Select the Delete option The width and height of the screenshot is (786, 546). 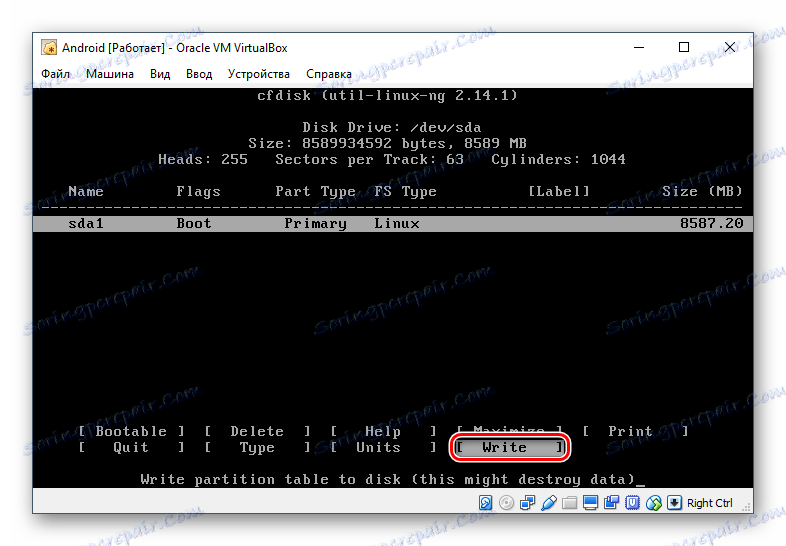257,431
